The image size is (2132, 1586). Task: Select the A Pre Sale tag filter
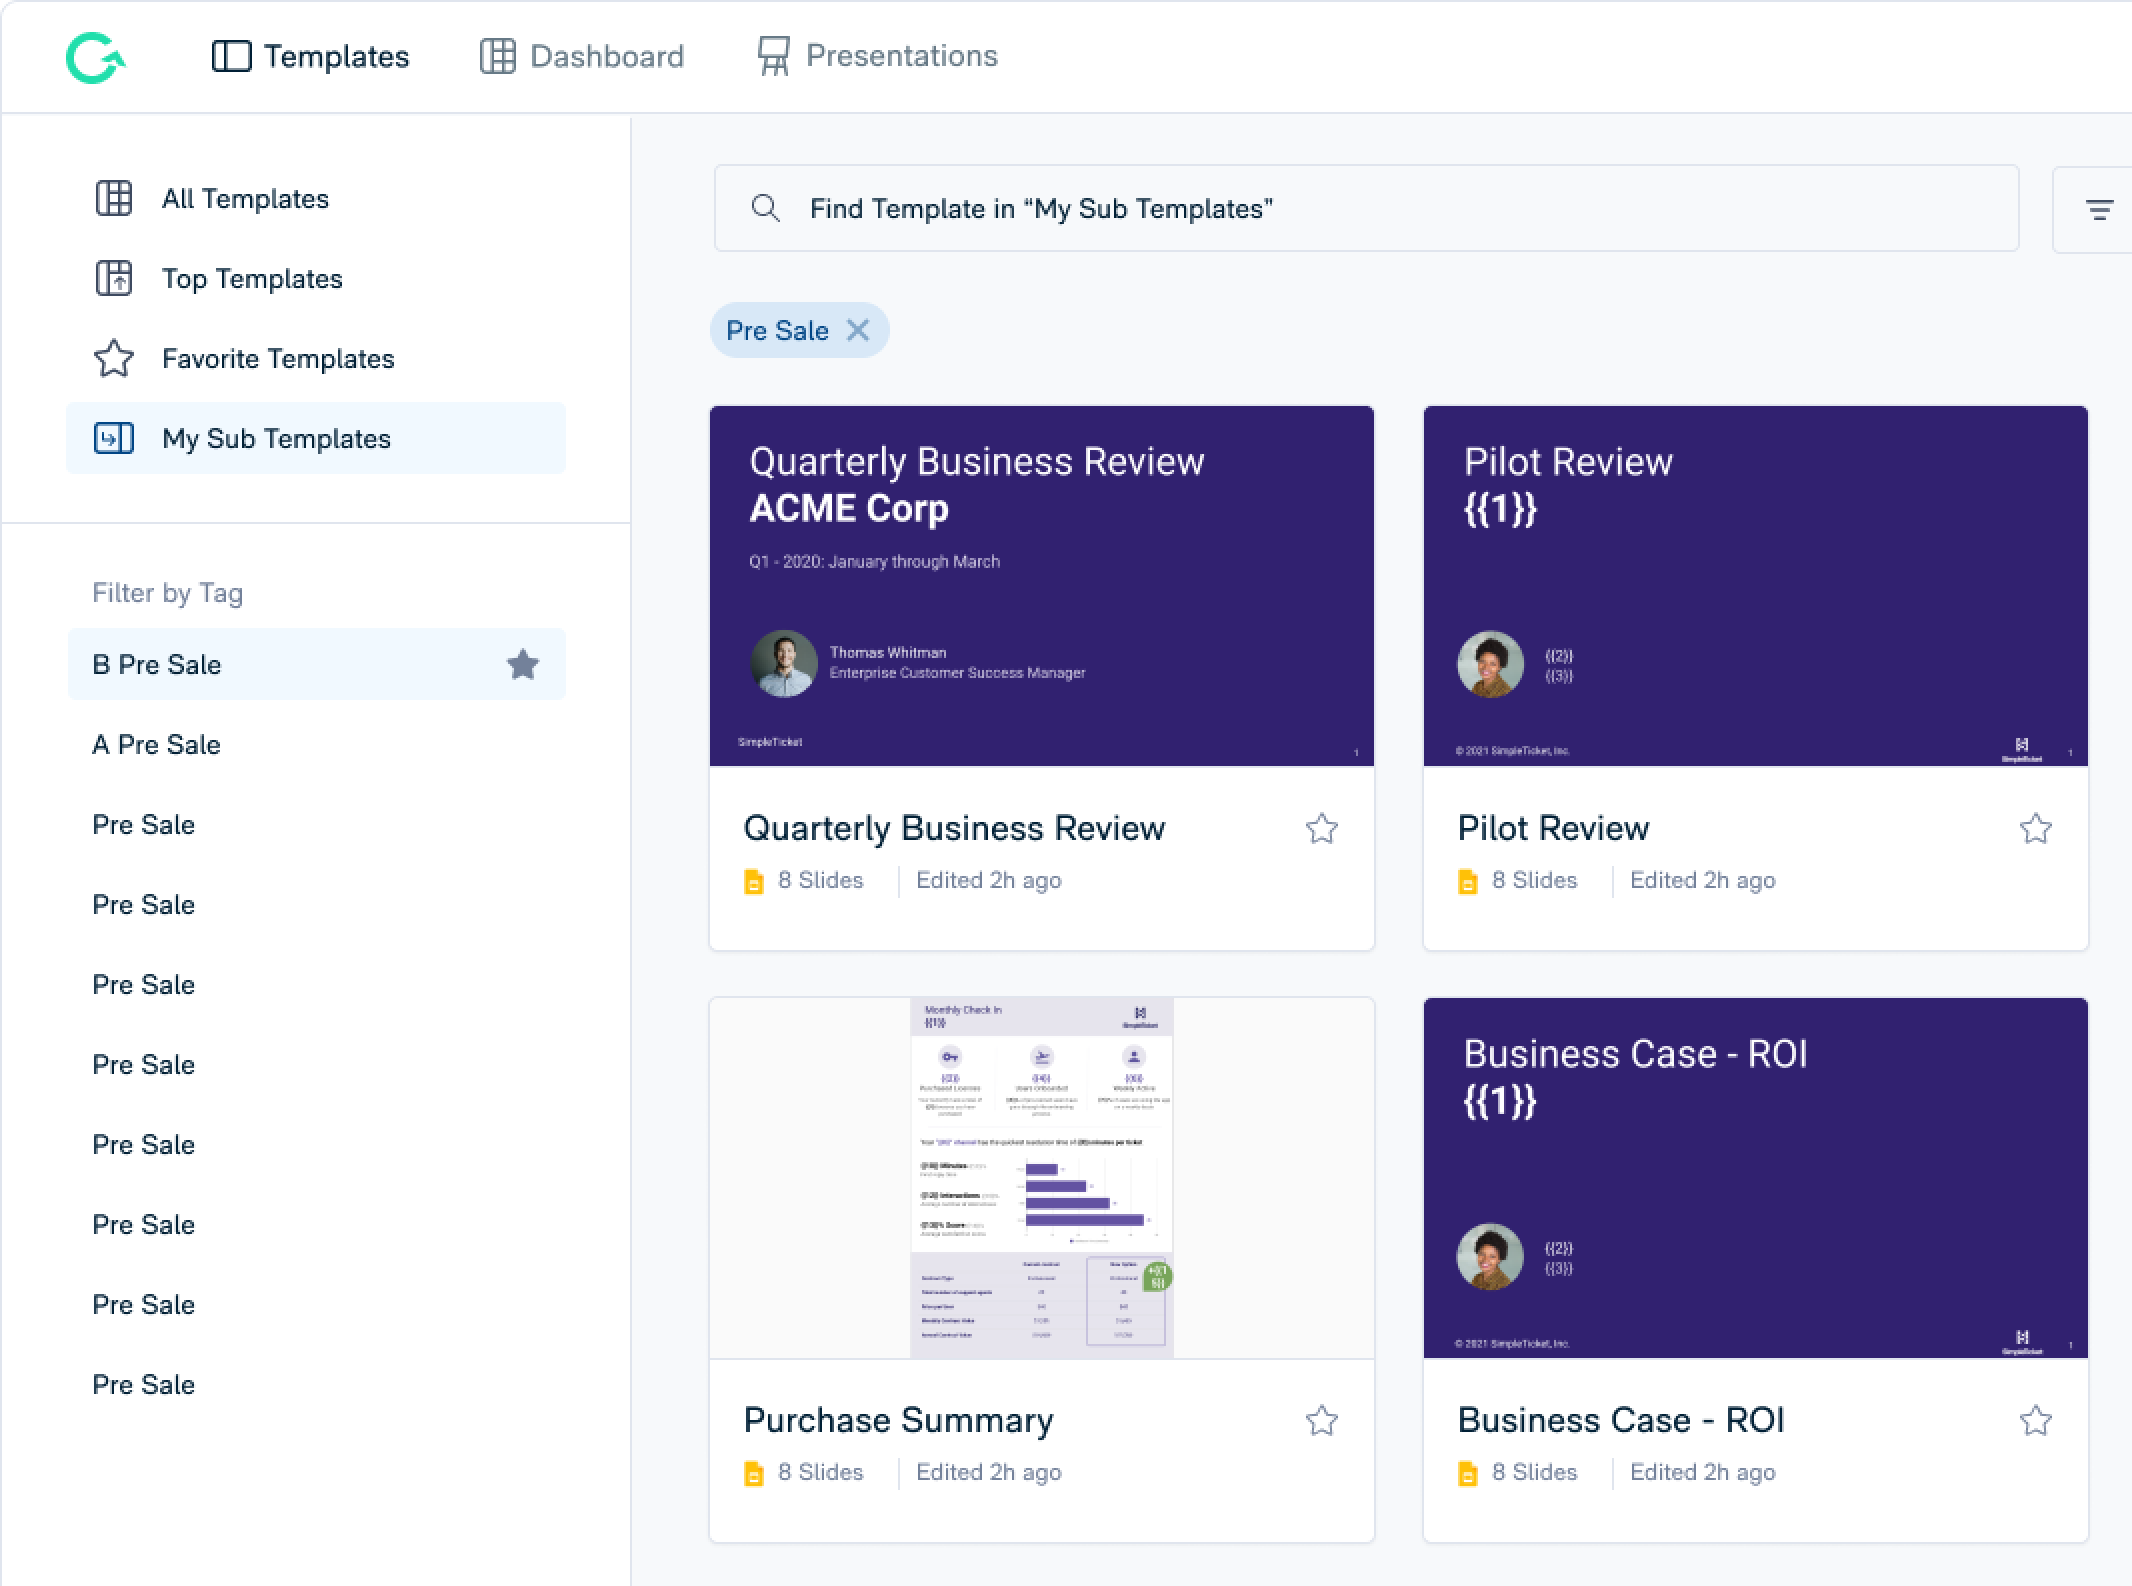pyautogui.click(x=156, y=744)
